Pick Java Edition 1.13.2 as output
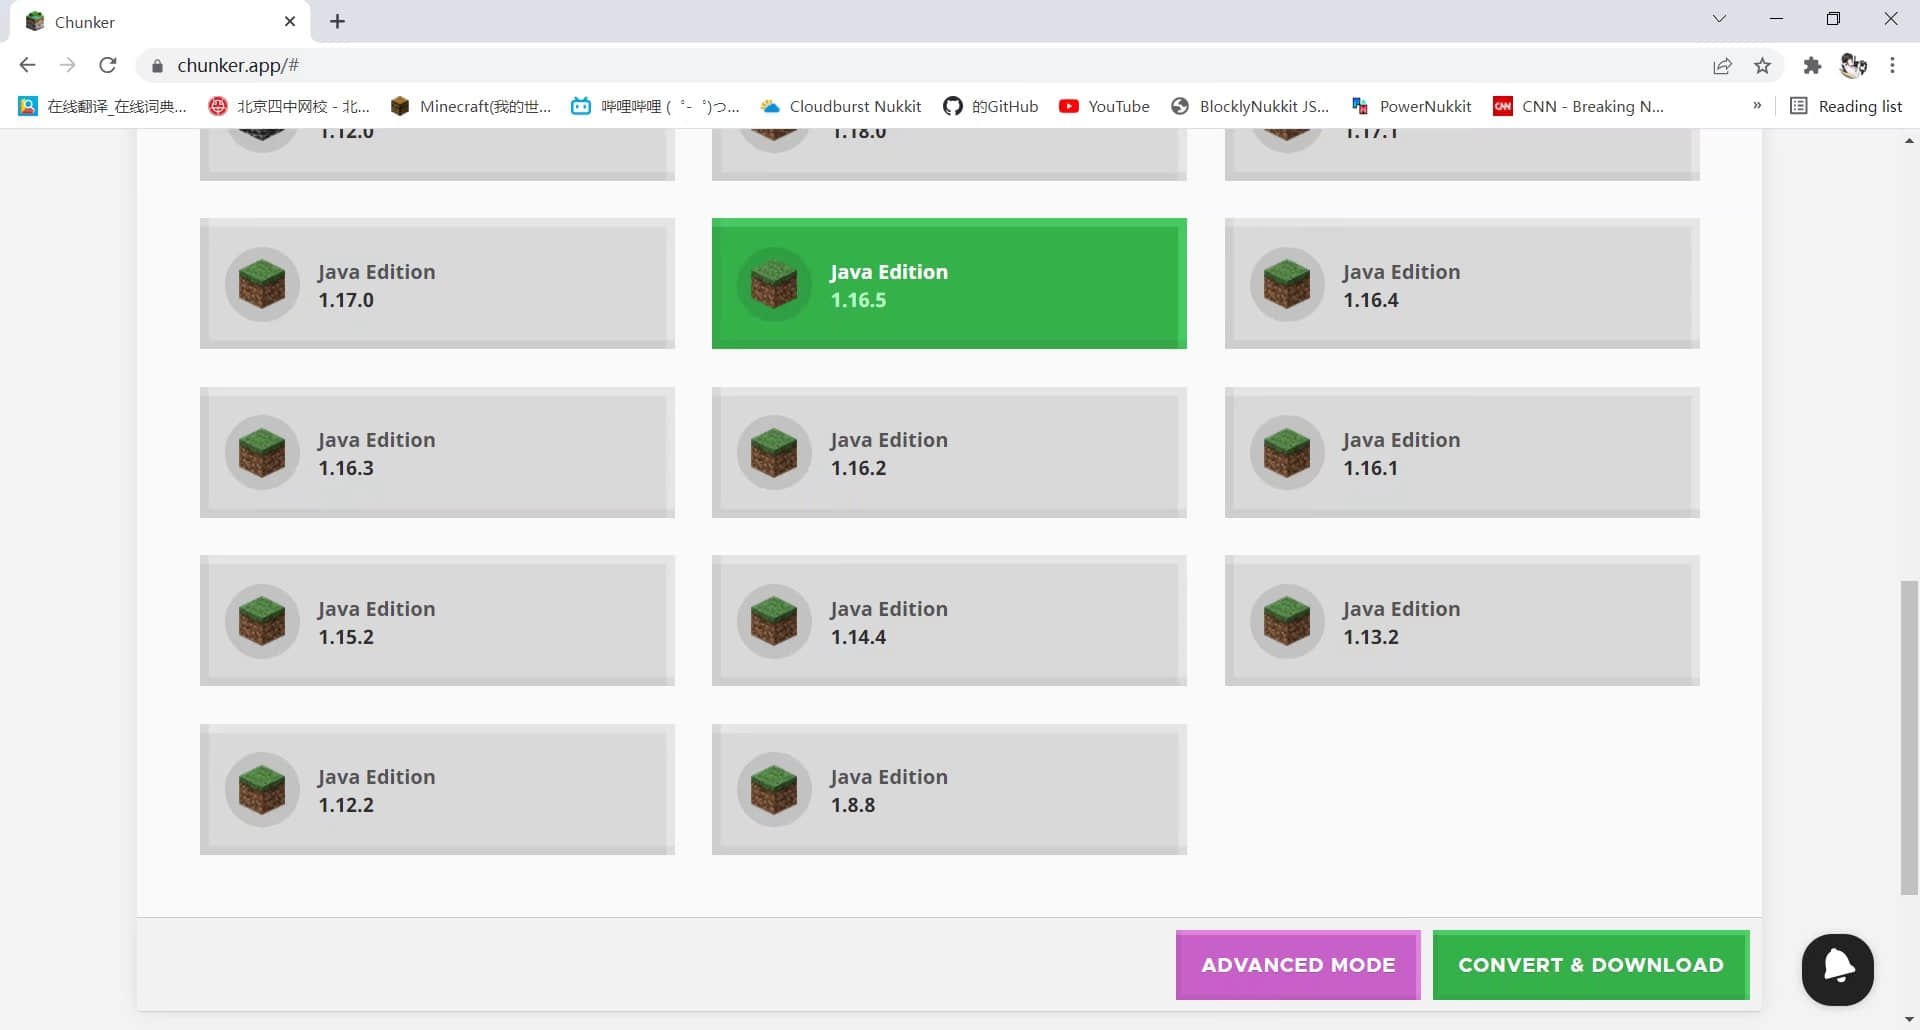 [1462, 621]
